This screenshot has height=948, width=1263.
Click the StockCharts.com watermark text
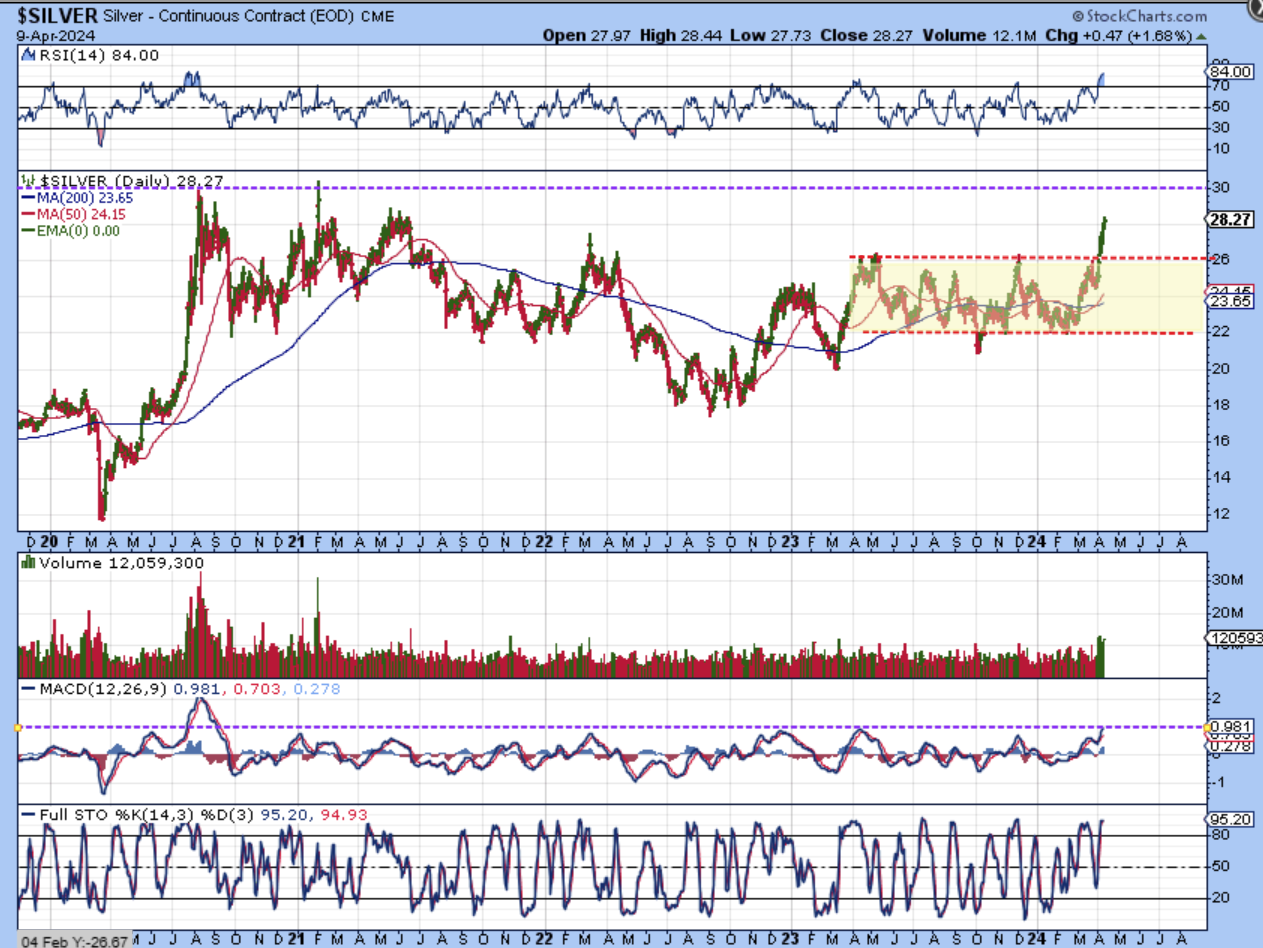click(x=1147, y=16)
